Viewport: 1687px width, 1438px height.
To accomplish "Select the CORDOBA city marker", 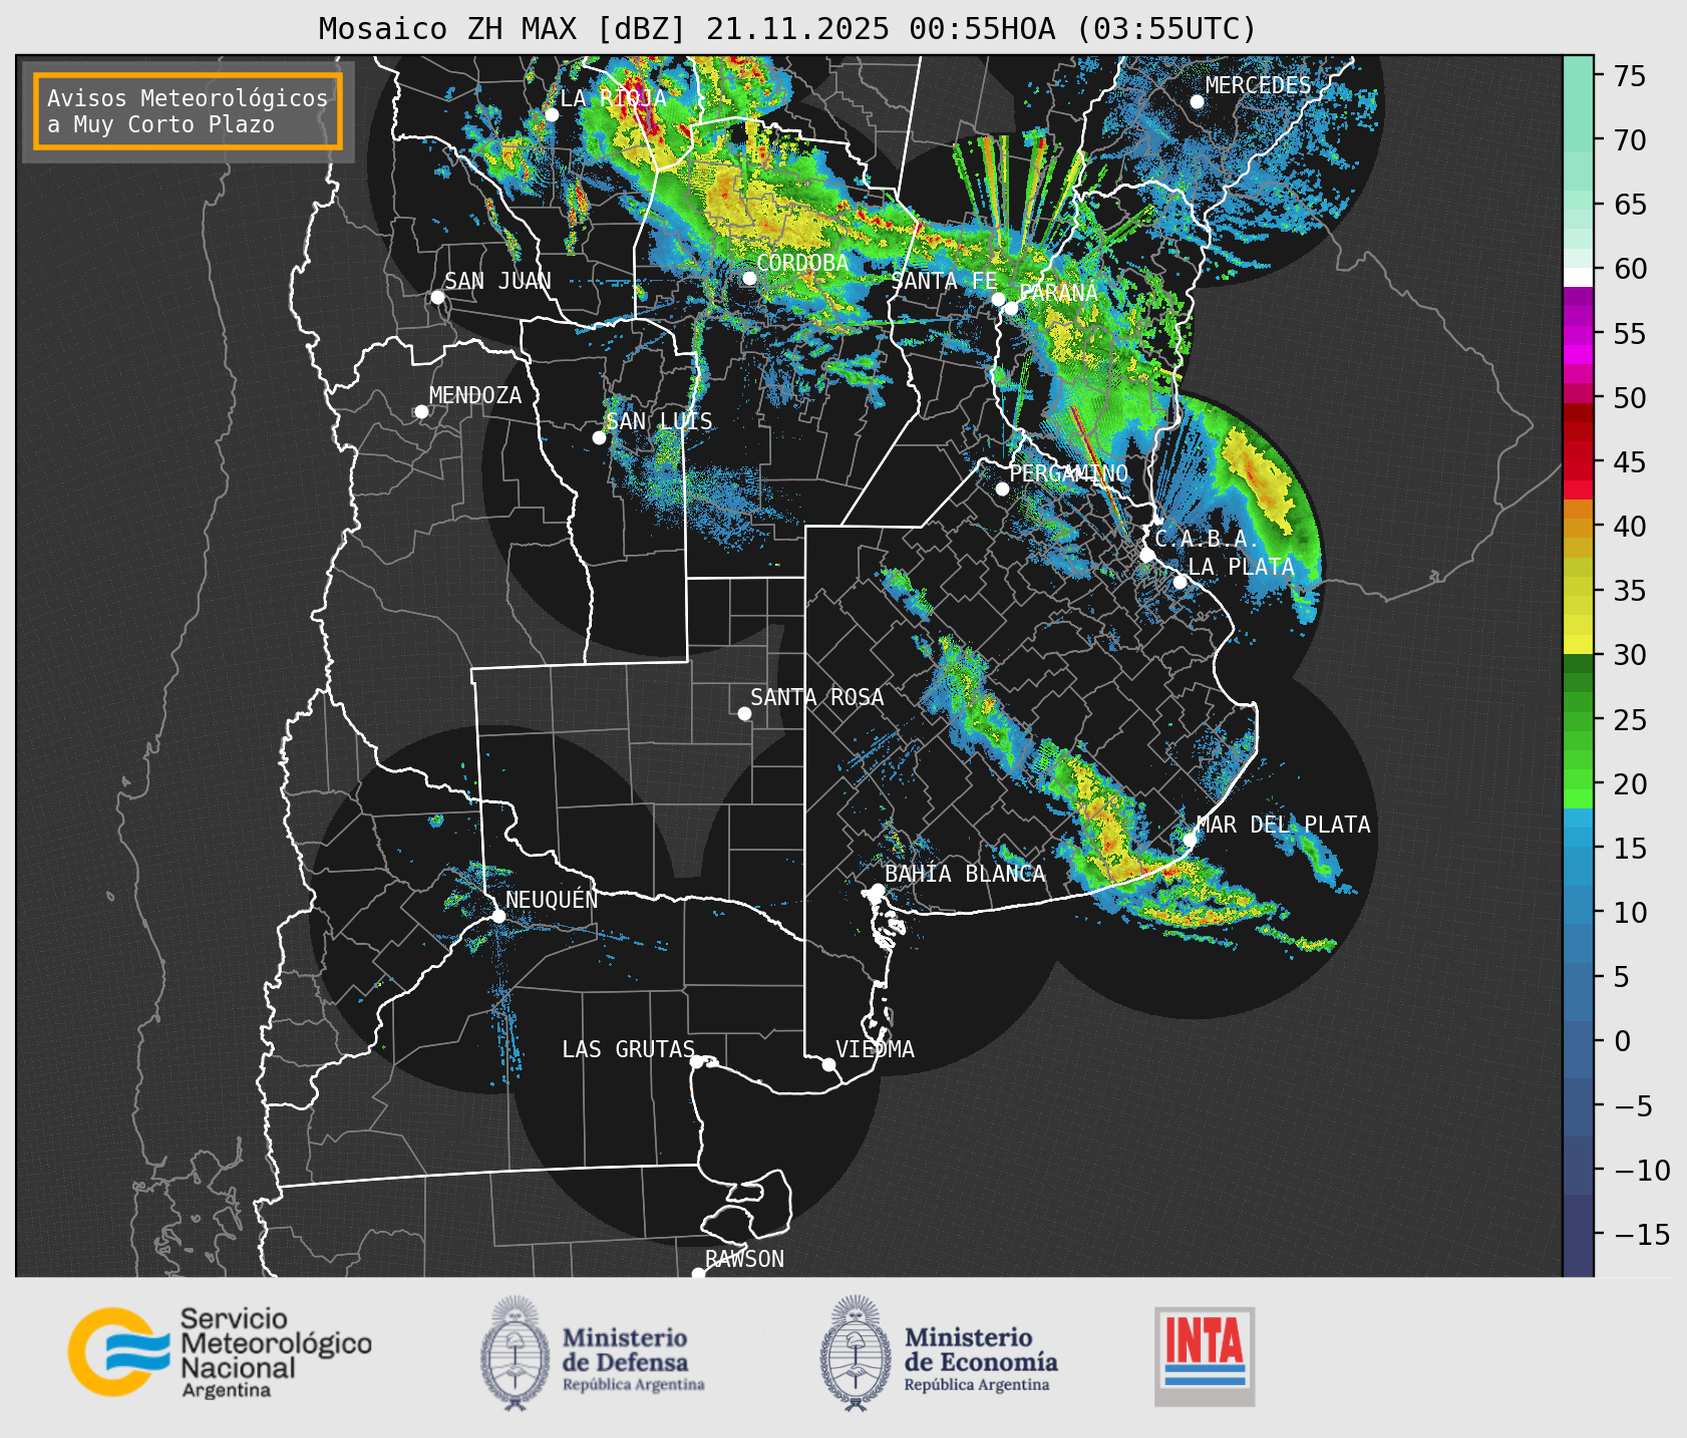I will tap(749, 278).
